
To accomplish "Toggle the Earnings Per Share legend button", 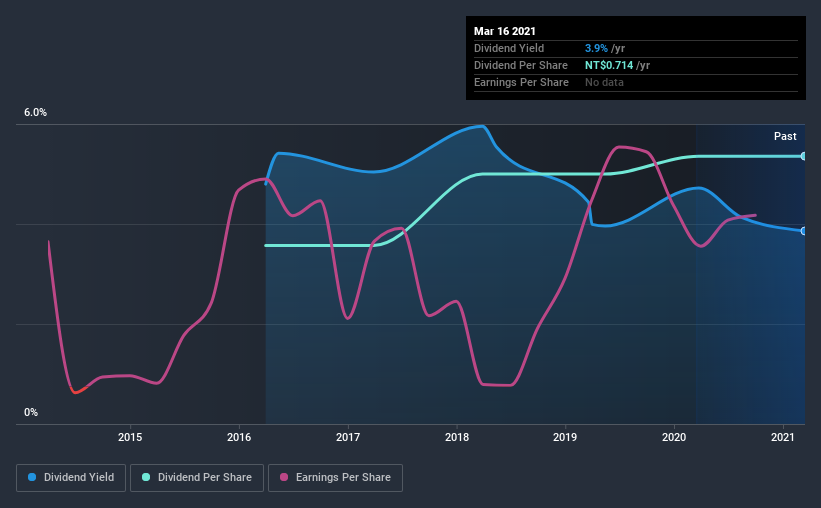I will 335,478.
